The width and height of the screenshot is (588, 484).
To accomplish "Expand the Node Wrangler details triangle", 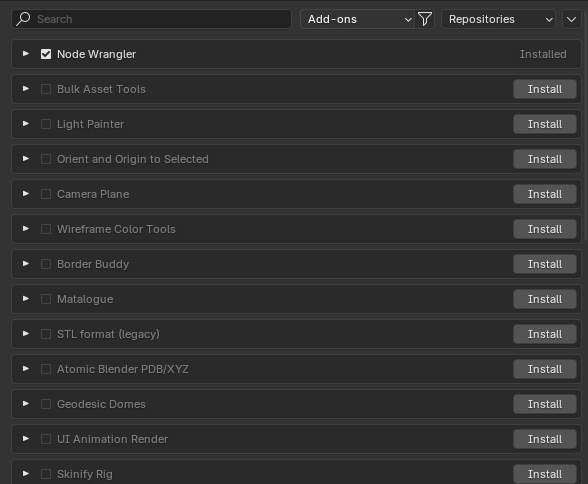I will [x=26, y=54].
